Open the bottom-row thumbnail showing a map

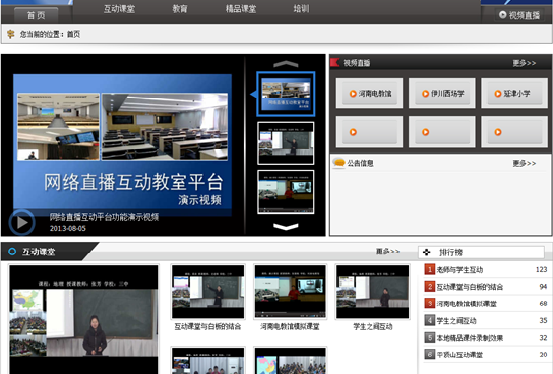[x=290, y=361]
